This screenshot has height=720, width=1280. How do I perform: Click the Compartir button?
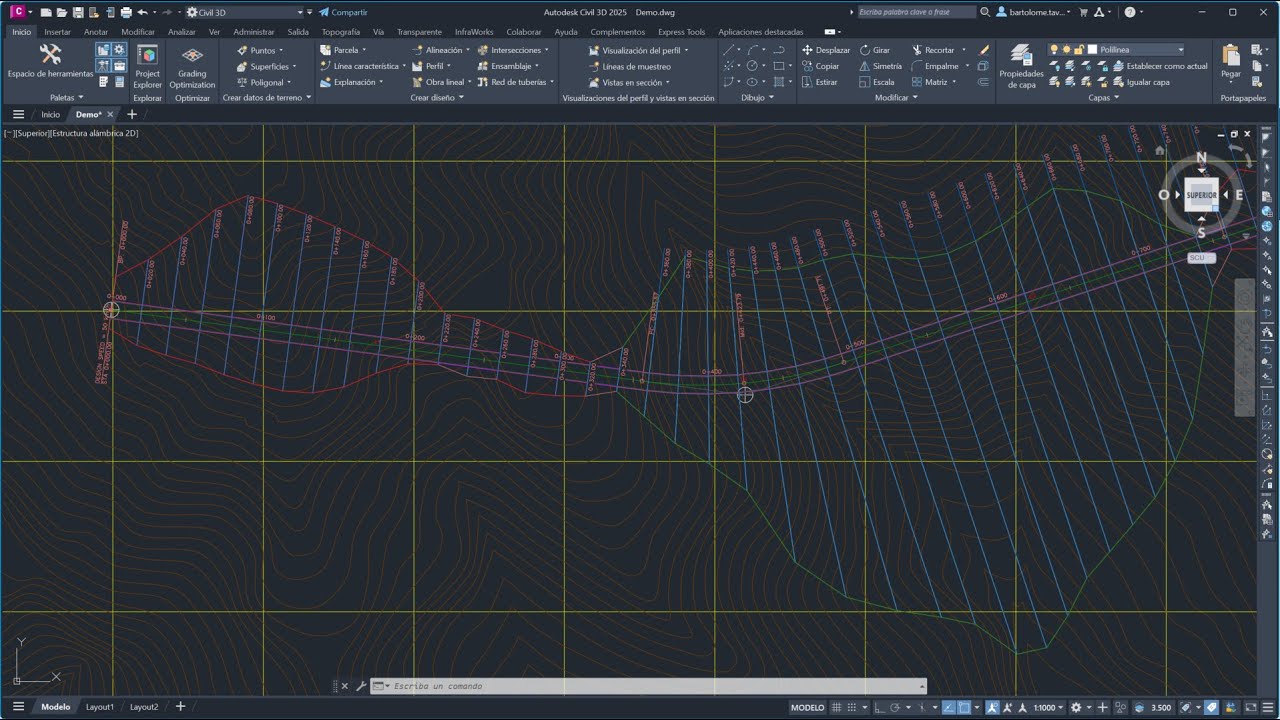pyautogui.click(x=343, y=12)
